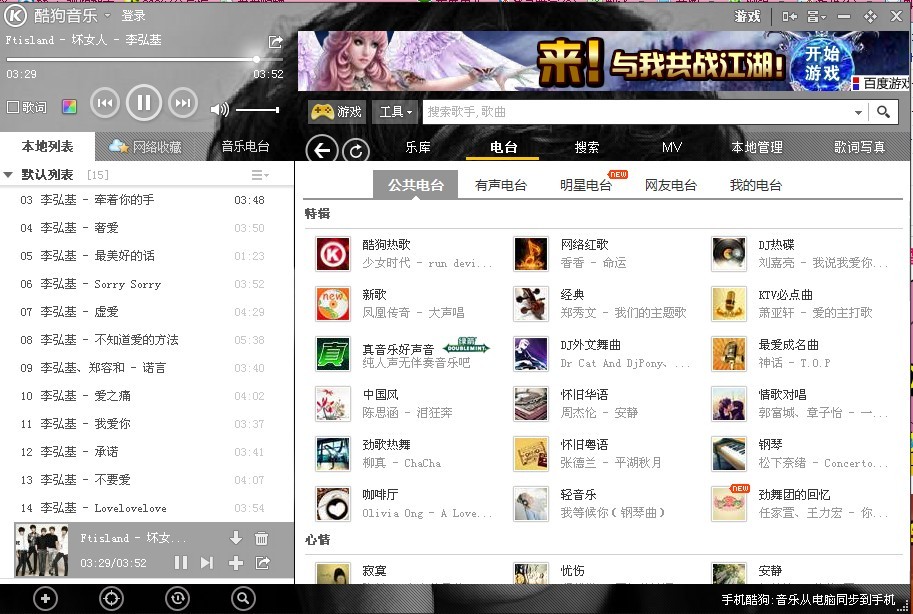Play the previous track
913x614 pixels.
point(105,103)
